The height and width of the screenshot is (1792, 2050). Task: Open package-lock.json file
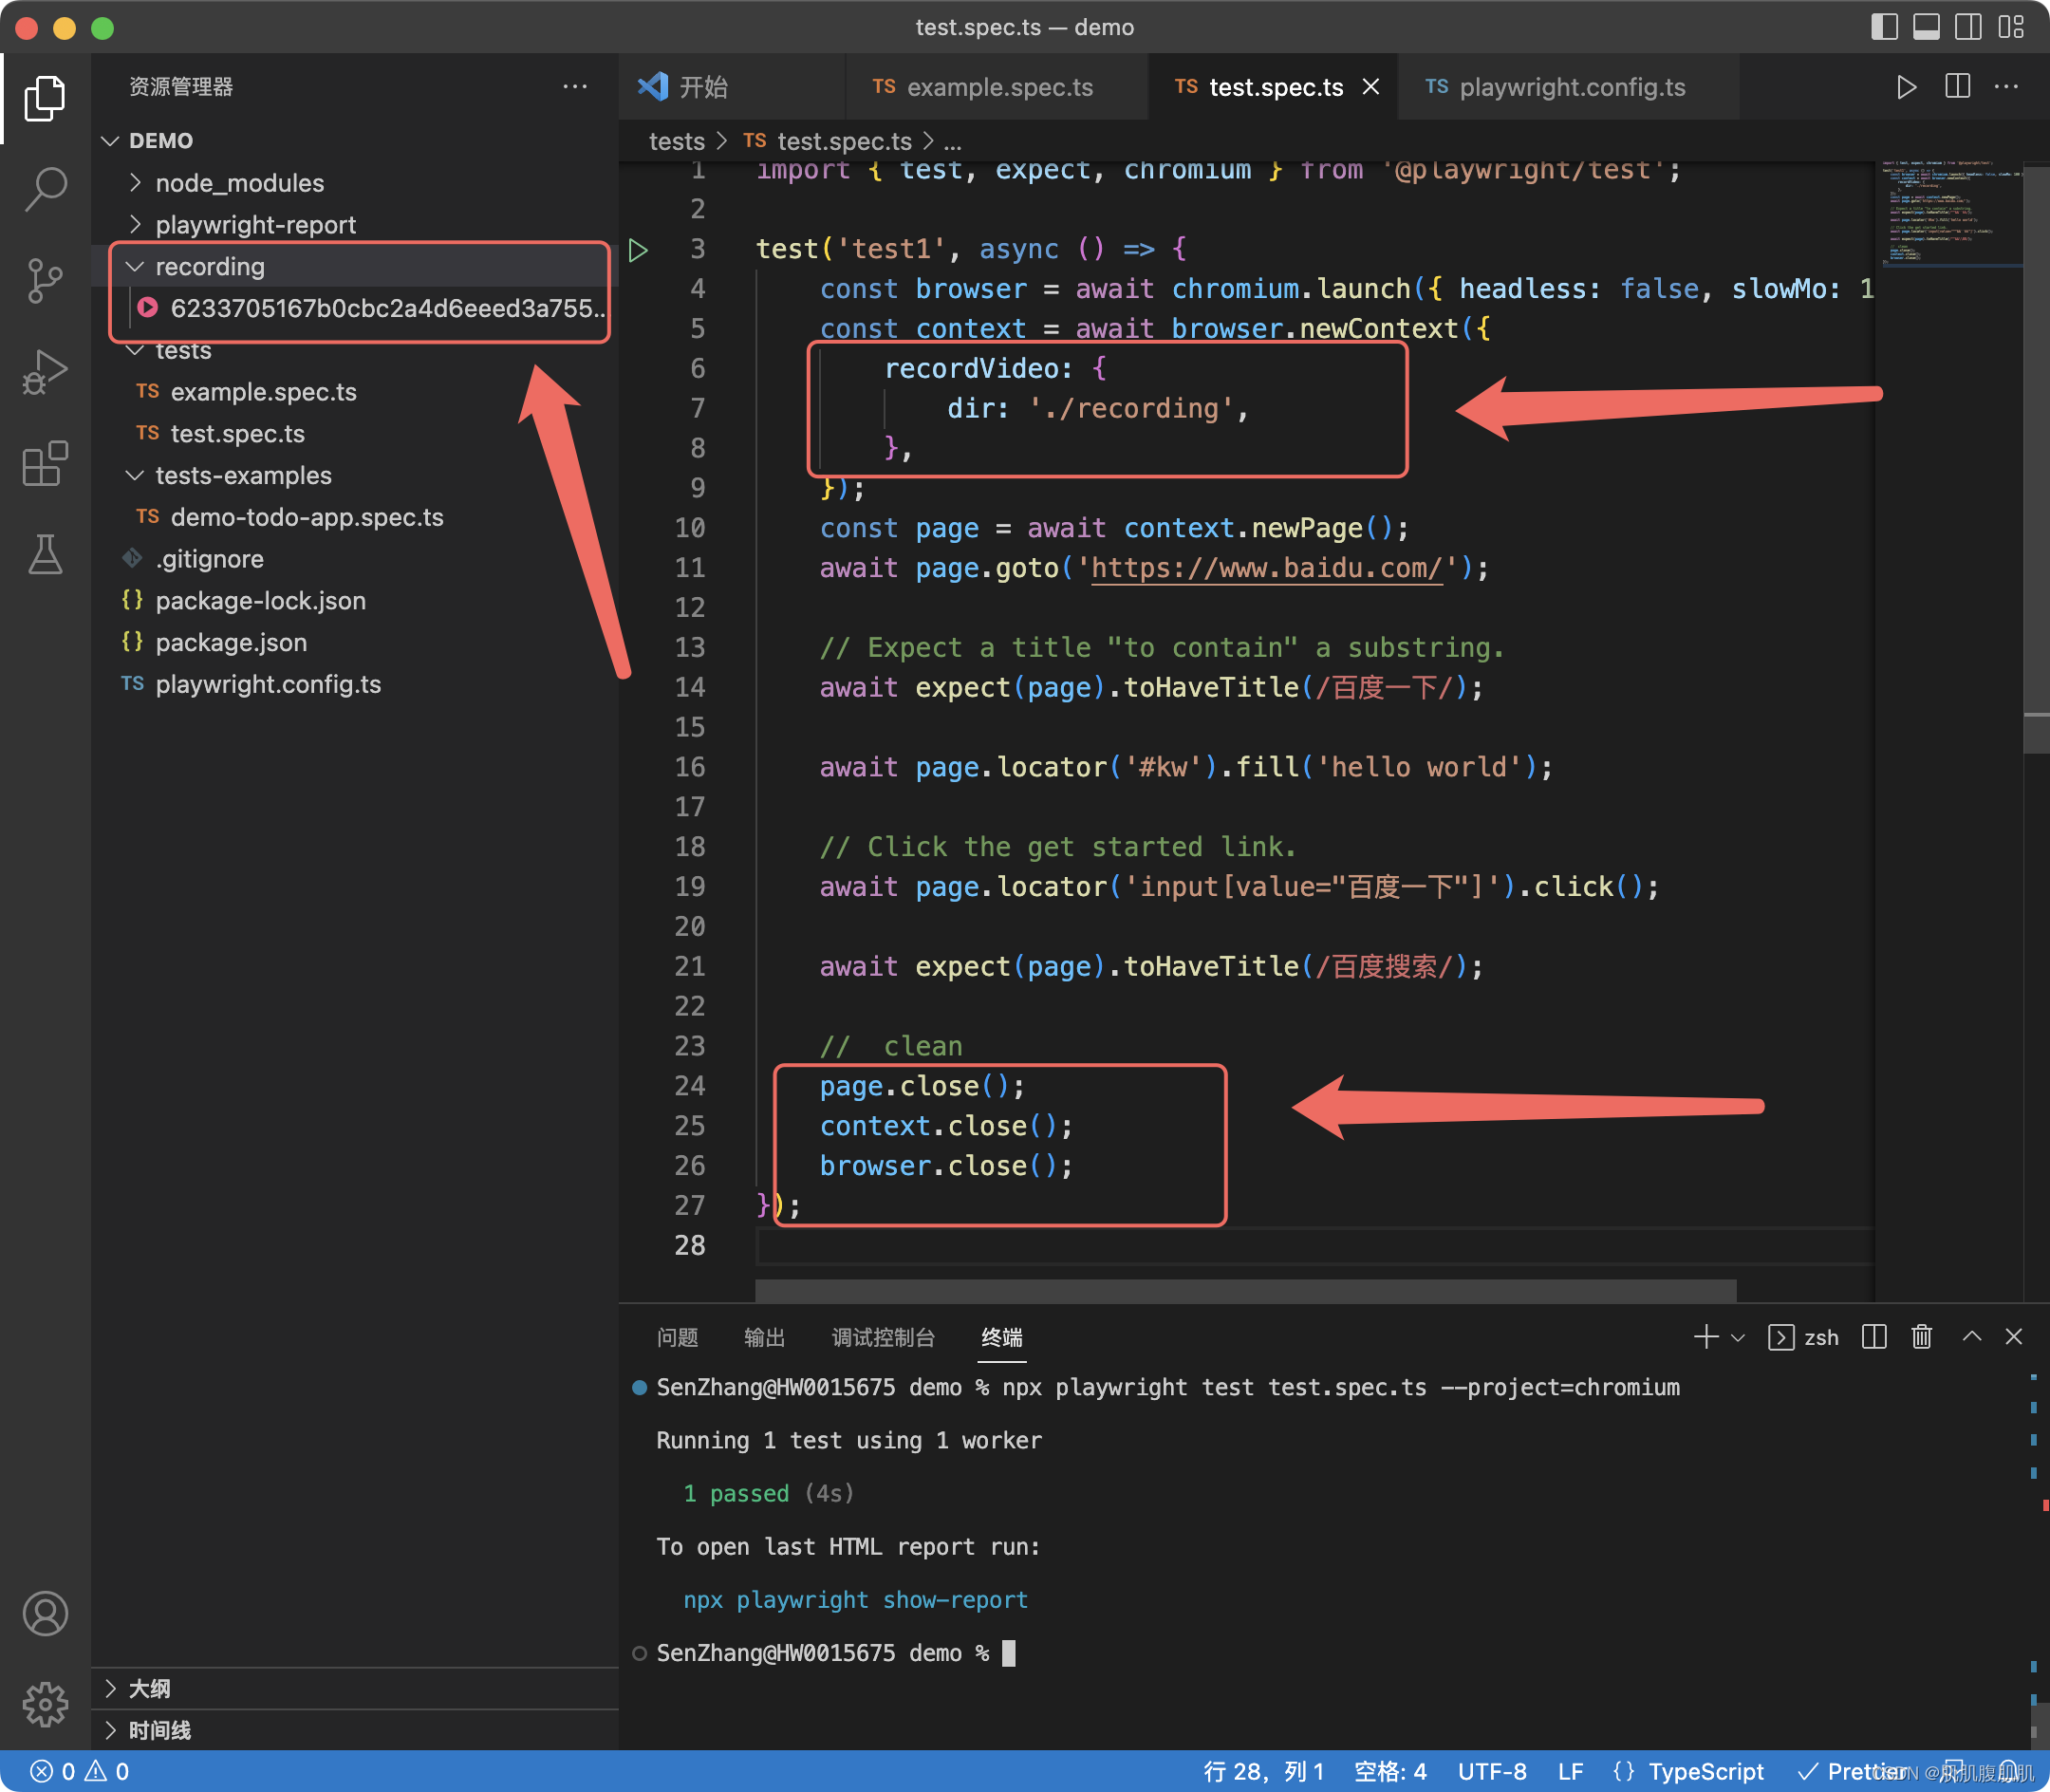pyautogui.click(x=355, y=601)
